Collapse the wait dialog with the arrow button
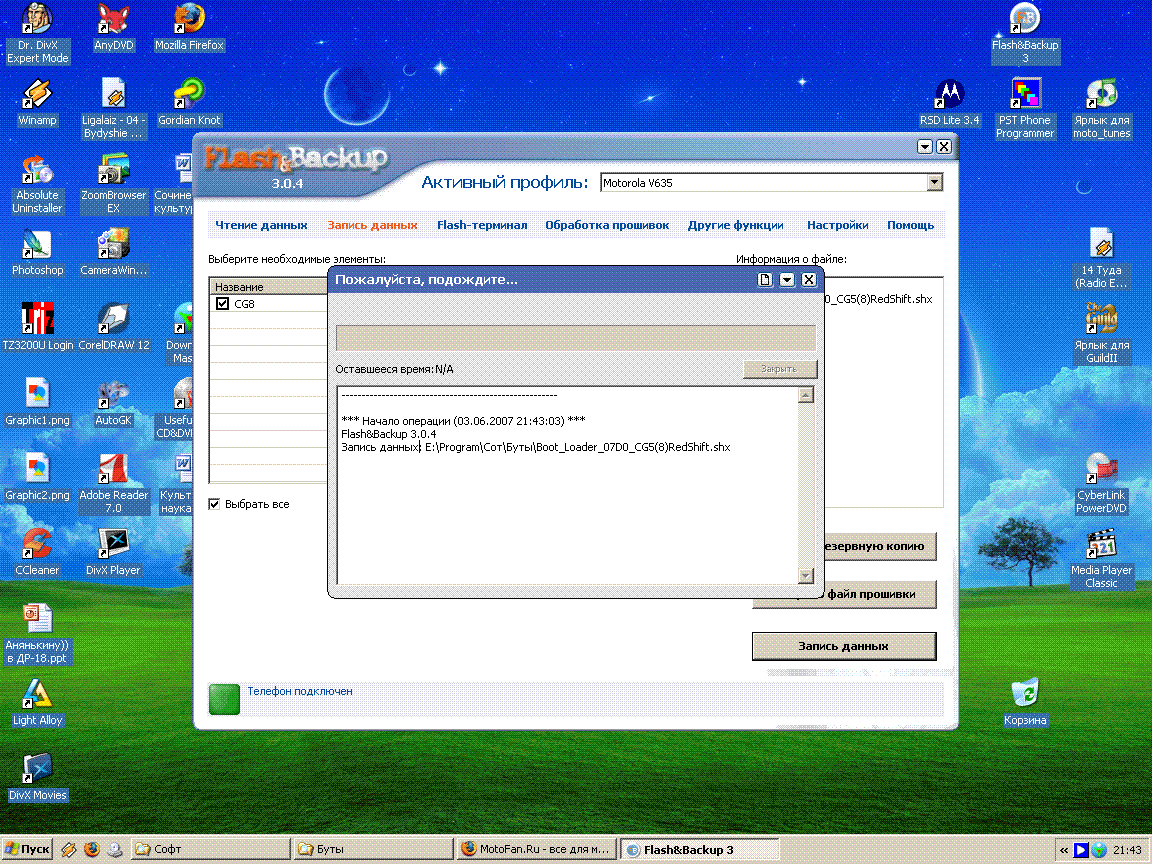Viewport: 1152px width, 864px height. tap(787, 279)
